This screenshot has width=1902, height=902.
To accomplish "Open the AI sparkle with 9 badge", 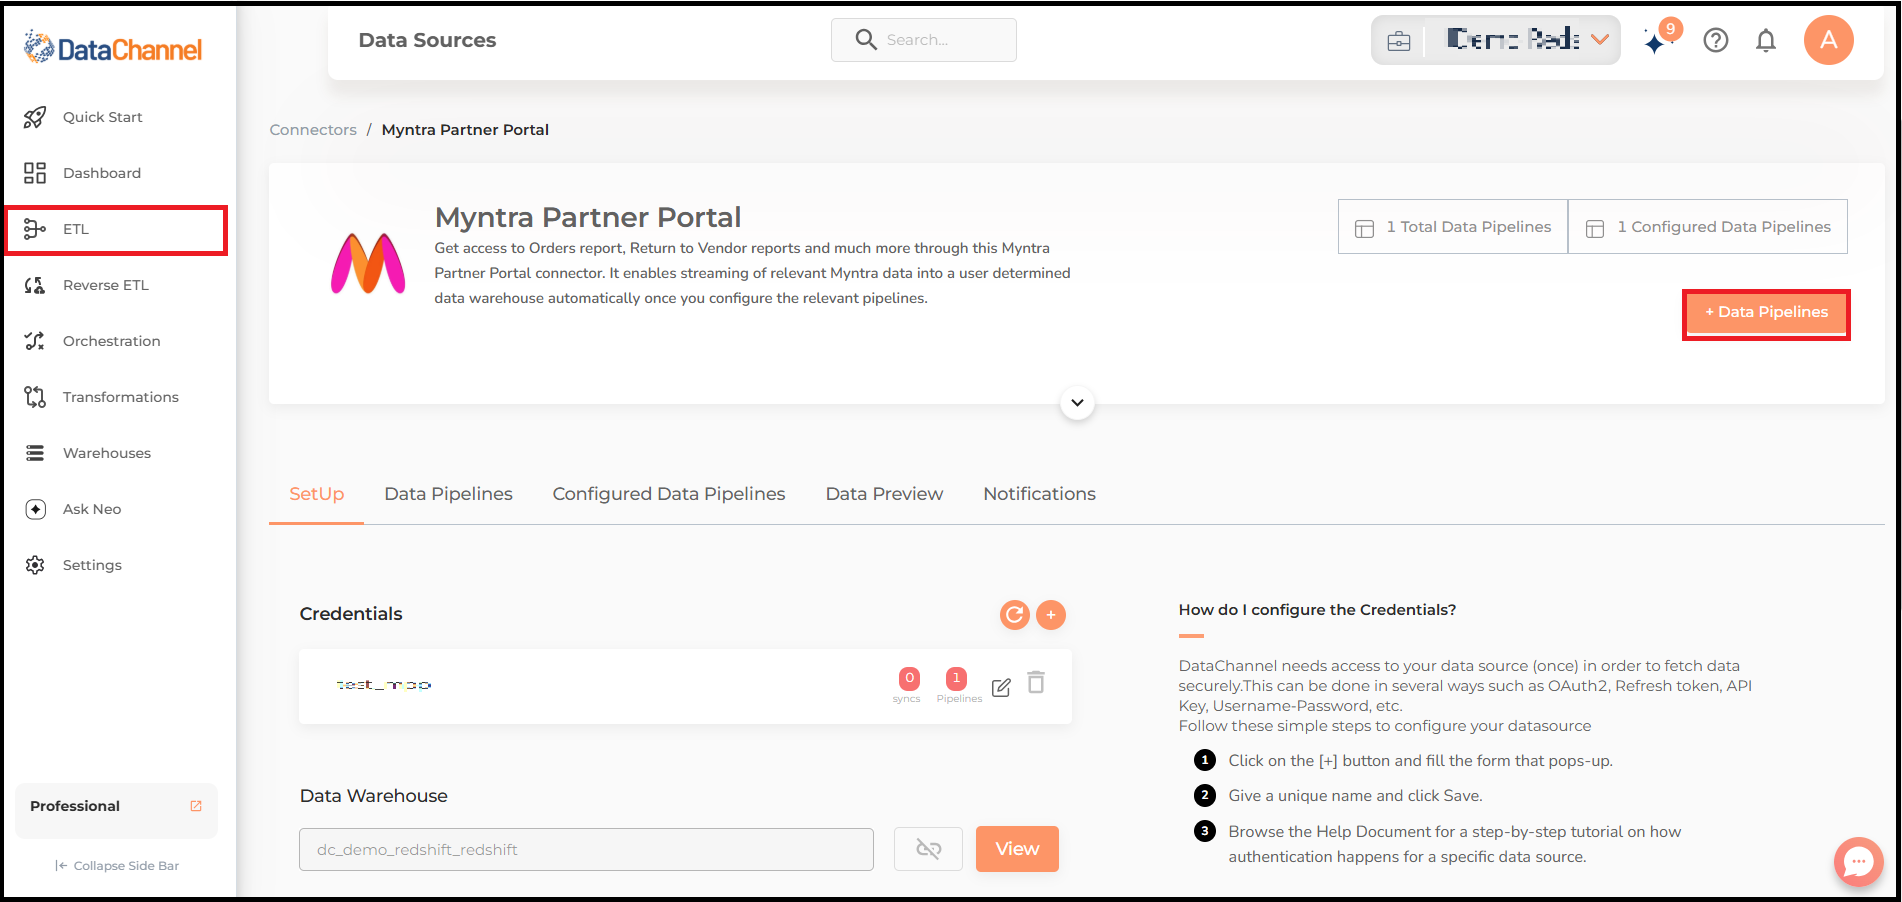I will click(x=1662, y=39).
